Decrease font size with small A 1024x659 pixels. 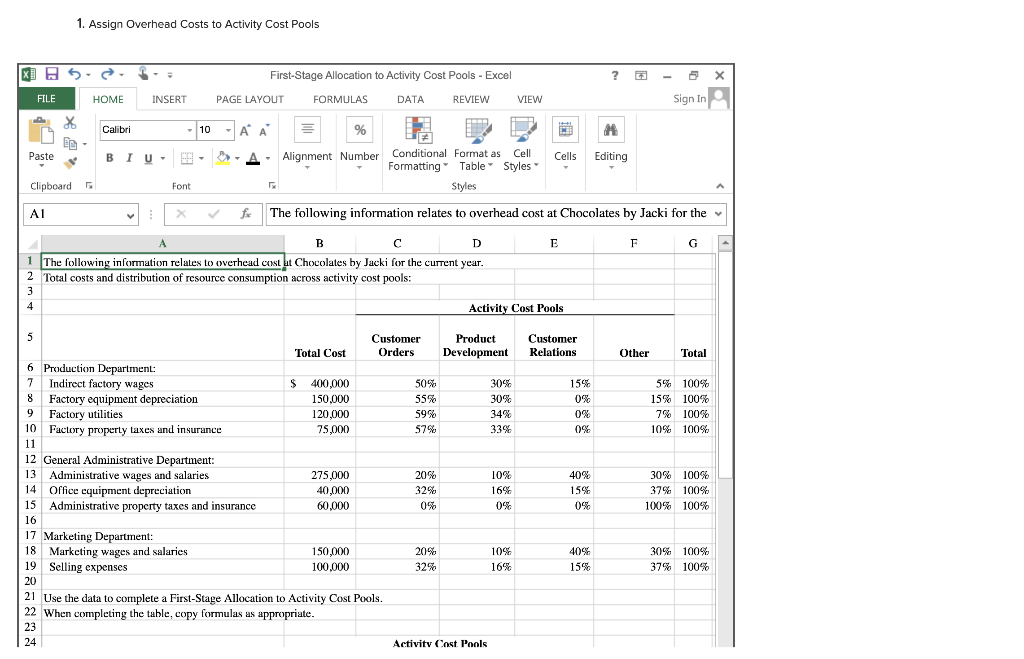(x=264, y=131)
